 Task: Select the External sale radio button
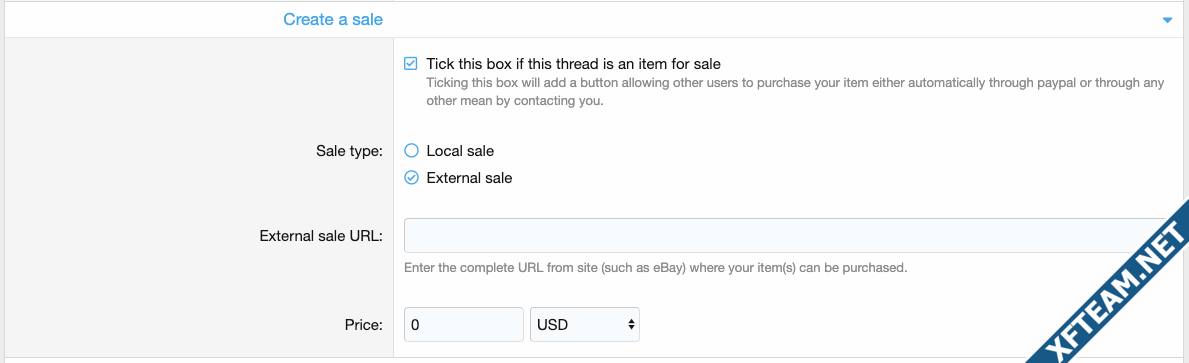pyautogui.click(x=411, y=179)
